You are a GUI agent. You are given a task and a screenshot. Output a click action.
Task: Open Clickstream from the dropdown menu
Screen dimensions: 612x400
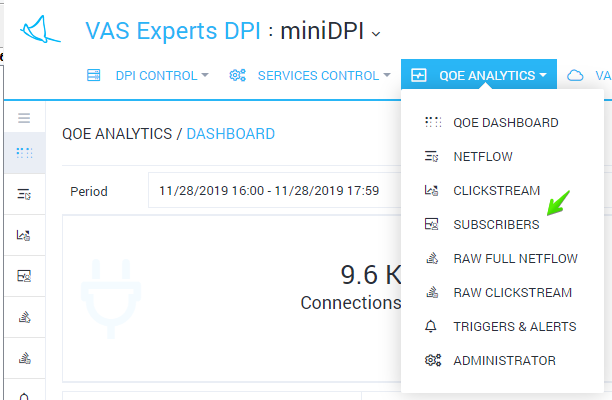coord(496,191)
